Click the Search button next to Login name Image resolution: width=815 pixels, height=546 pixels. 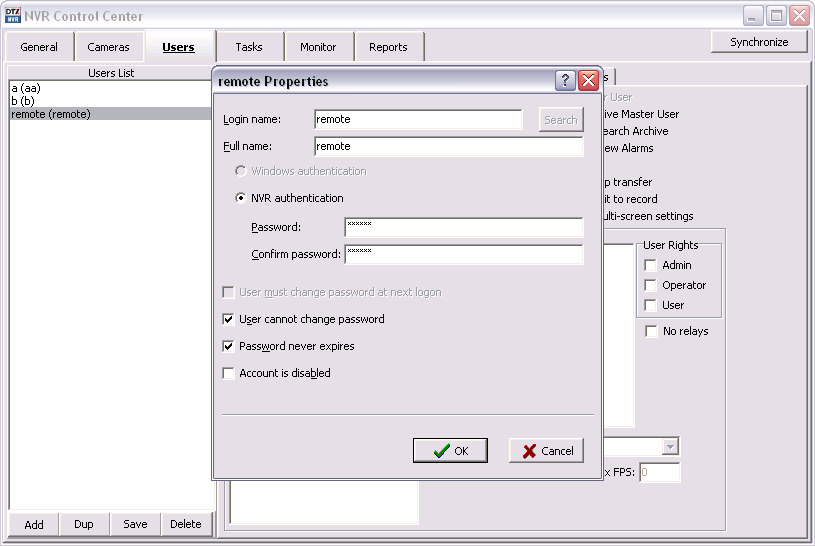pos(561,120)
